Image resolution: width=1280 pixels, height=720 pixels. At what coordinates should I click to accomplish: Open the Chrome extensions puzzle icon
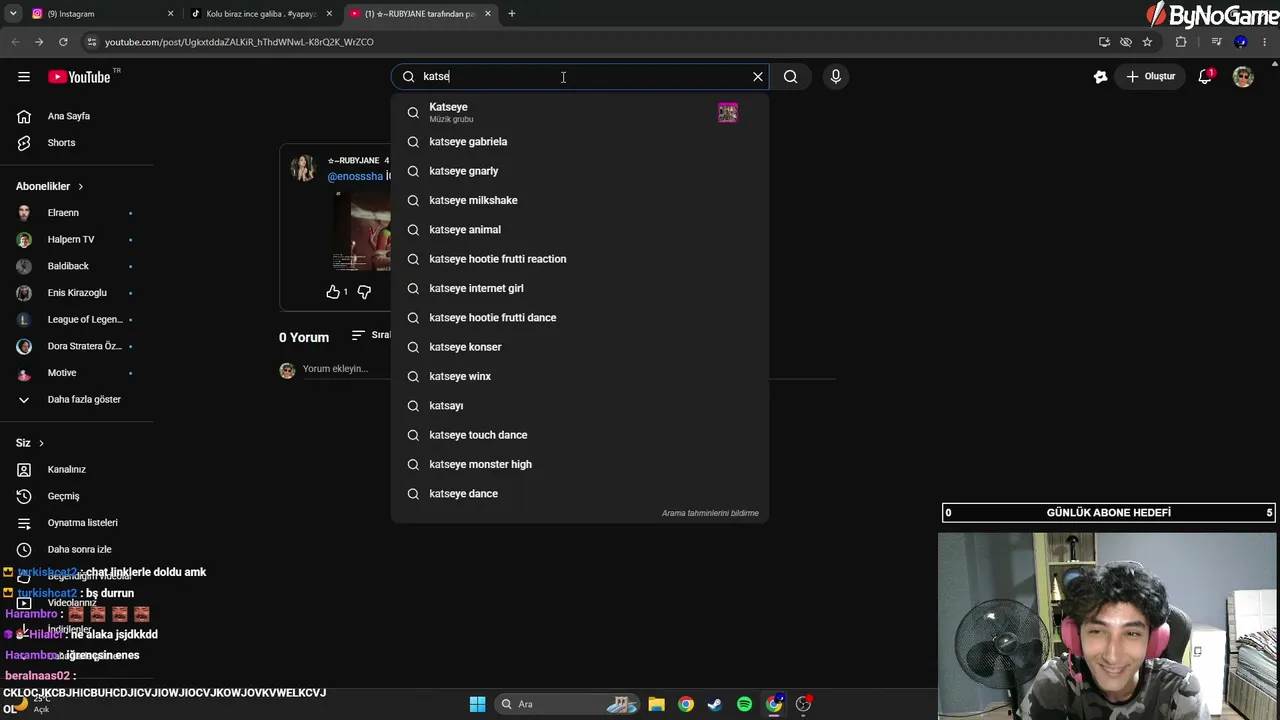point(1181,42)
